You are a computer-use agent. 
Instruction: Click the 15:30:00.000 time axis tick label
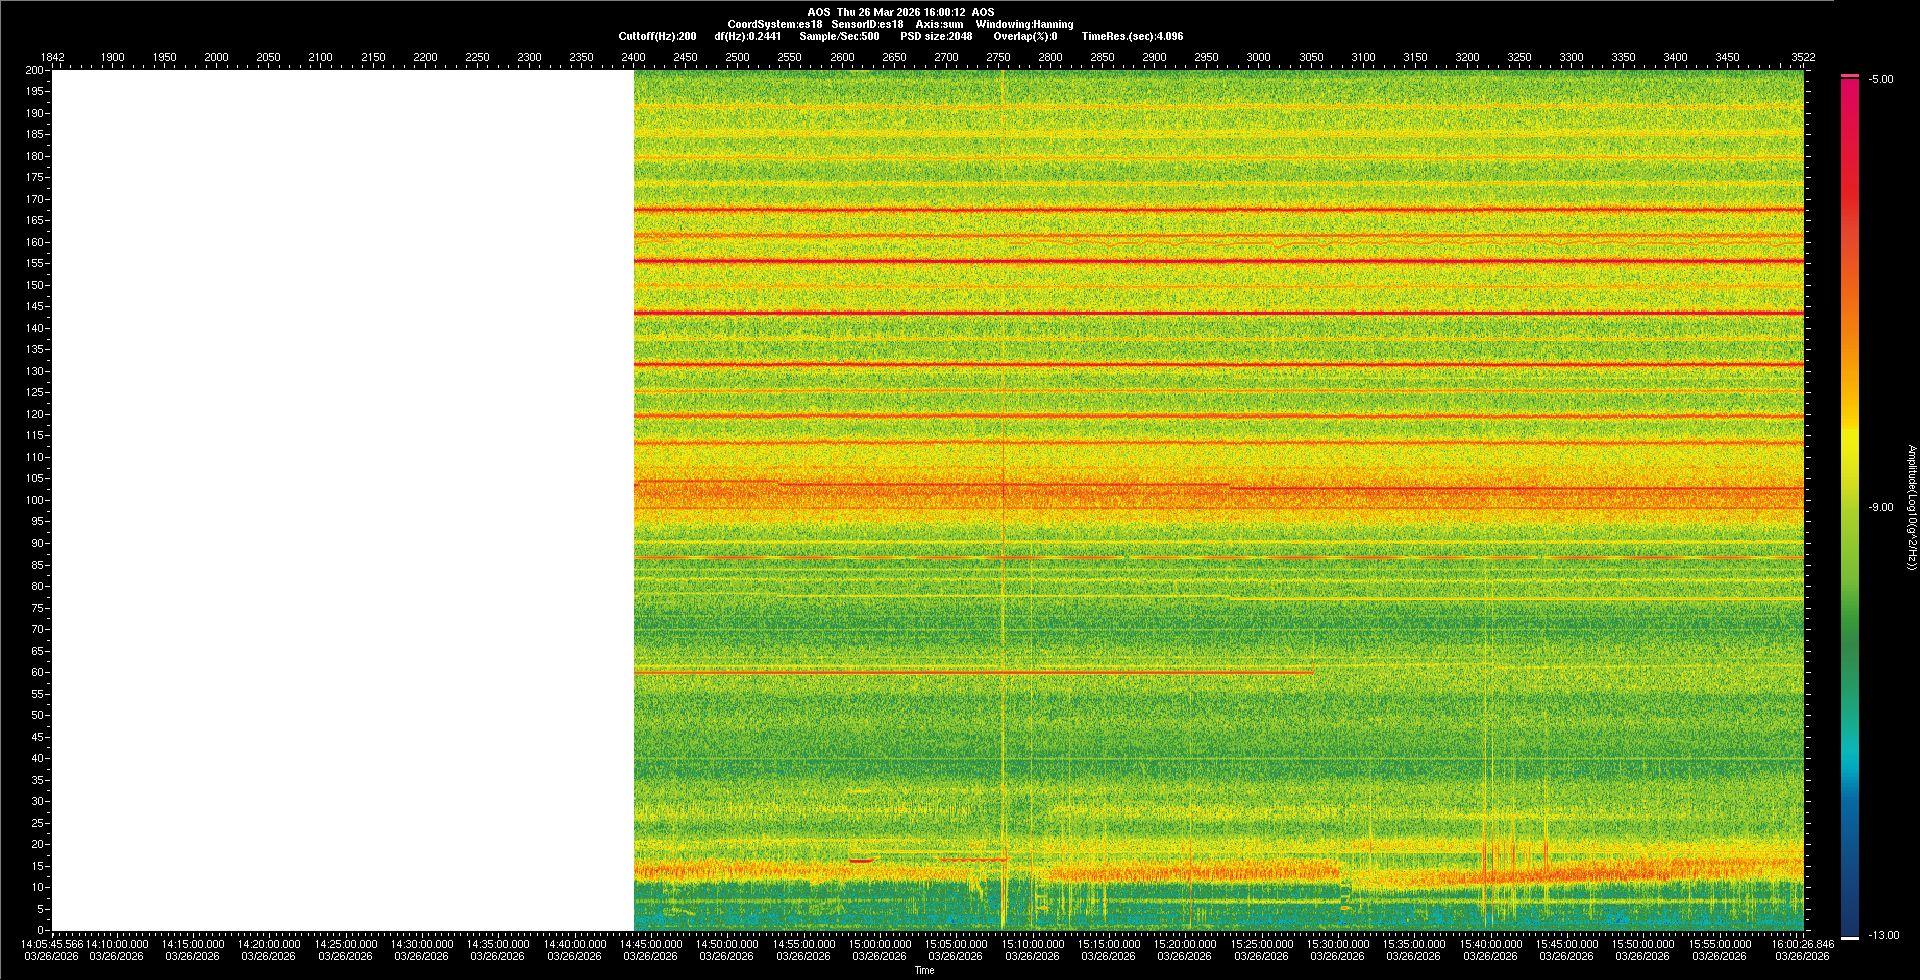pyautogui.click(x=1338, y=944)
